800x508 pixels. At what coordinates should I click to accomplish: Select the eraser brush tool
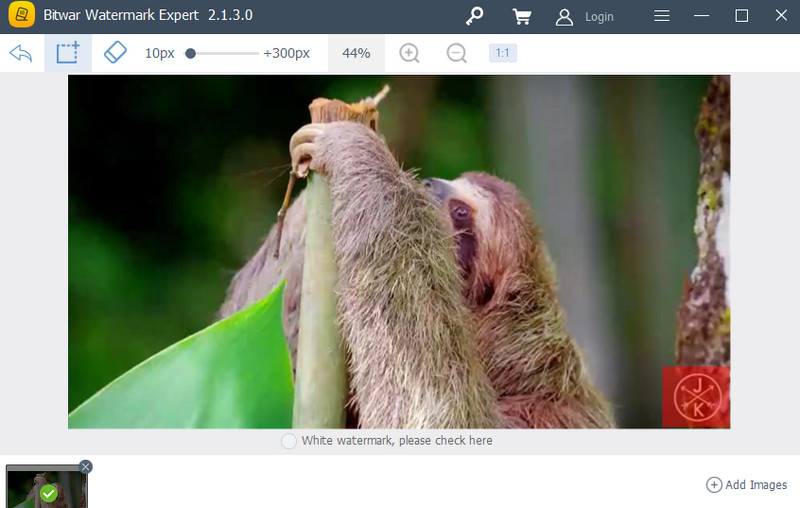[x=116, y=53]
